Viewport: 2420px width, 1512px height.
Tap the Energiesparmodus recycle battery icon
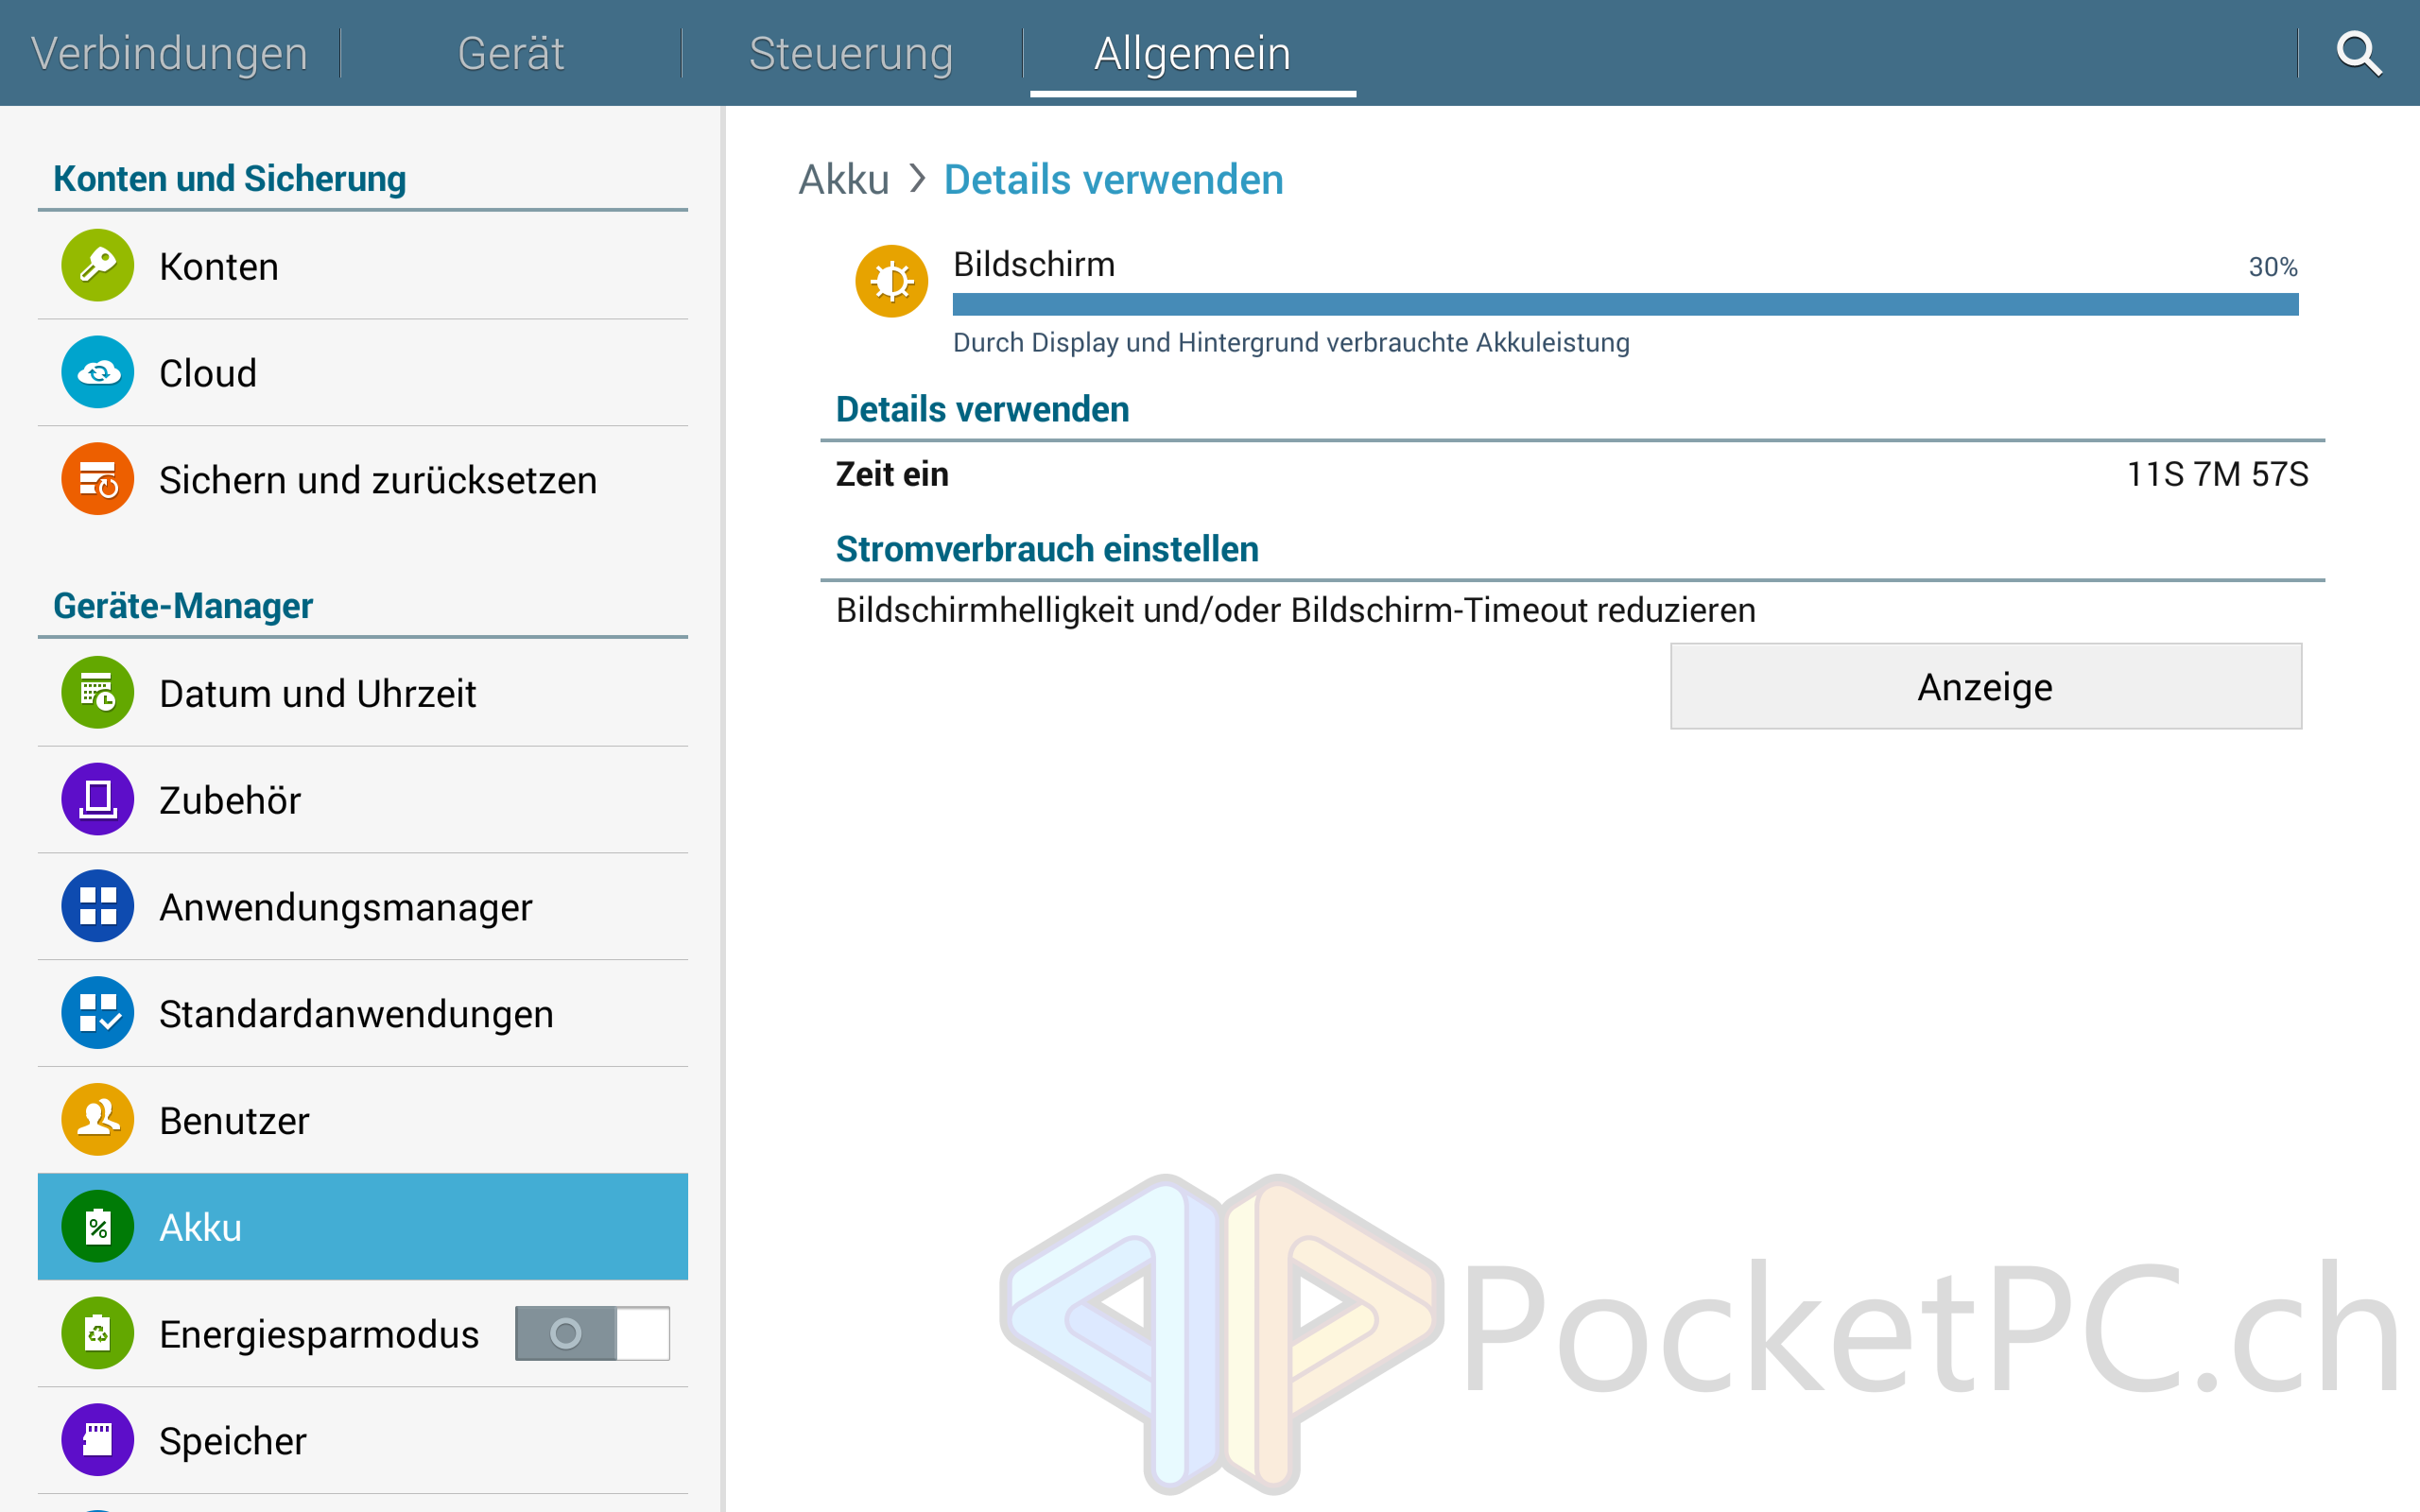[x=97, y=1333]
